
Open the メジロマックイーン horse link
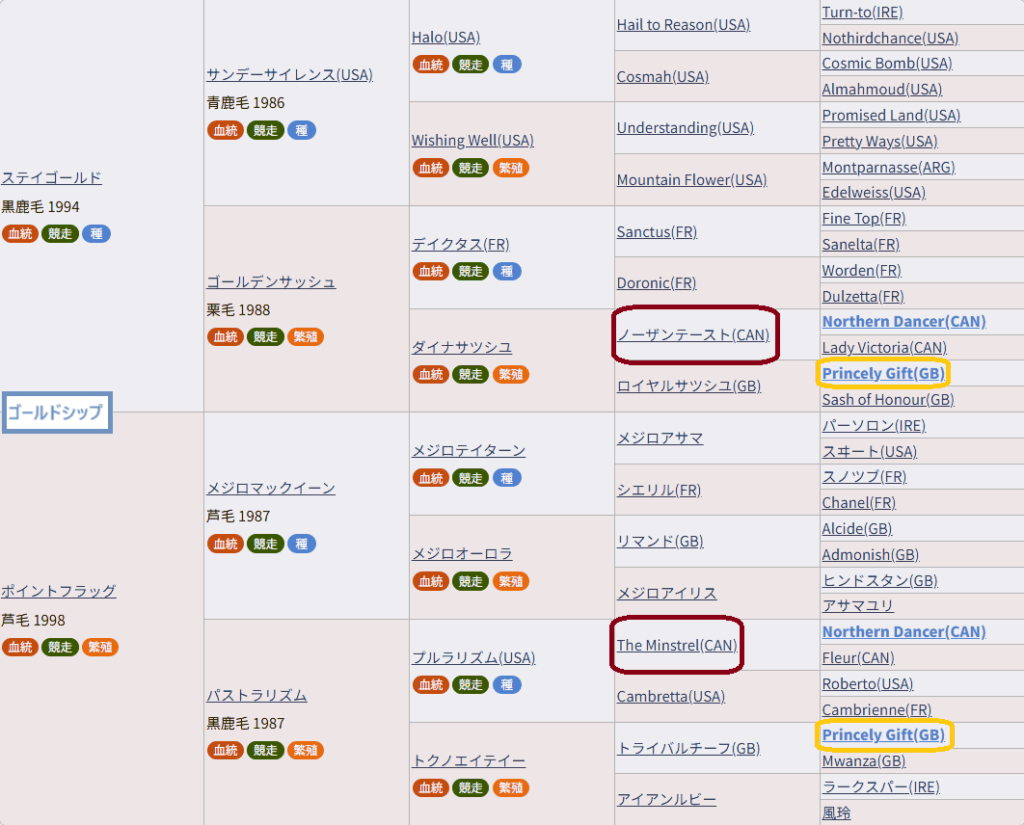[270, 488]
